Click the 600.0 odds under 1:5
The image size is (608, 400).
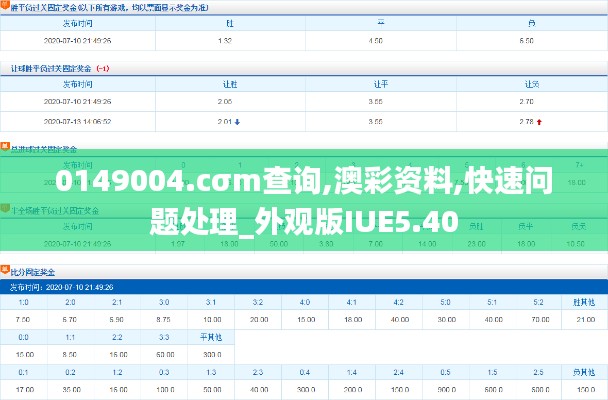[x=494, y=390]
